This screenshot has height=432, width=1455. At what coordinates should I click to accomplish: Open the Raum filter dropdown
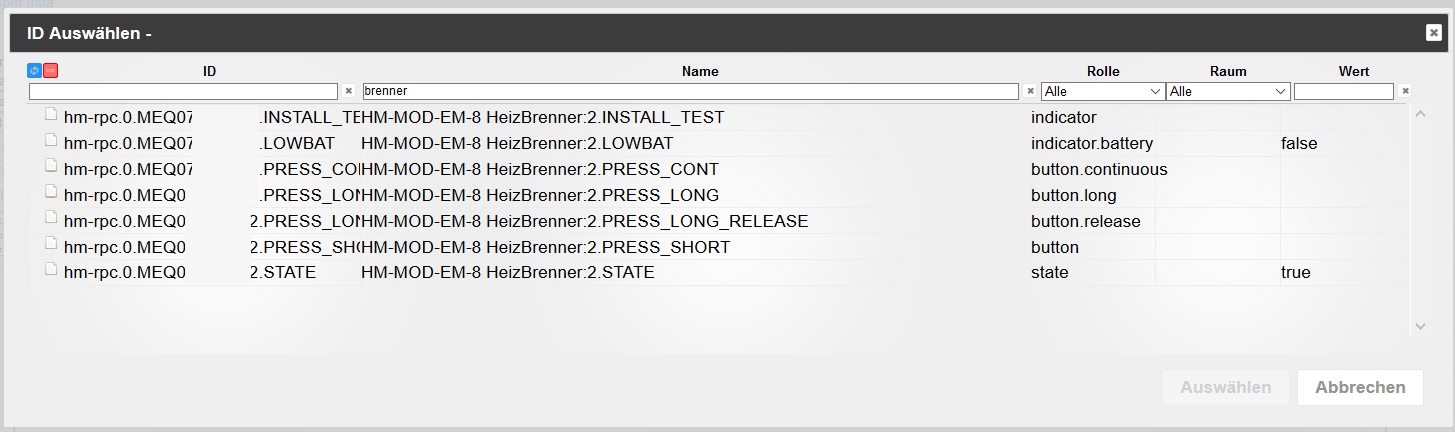(x=1228, y=91)
